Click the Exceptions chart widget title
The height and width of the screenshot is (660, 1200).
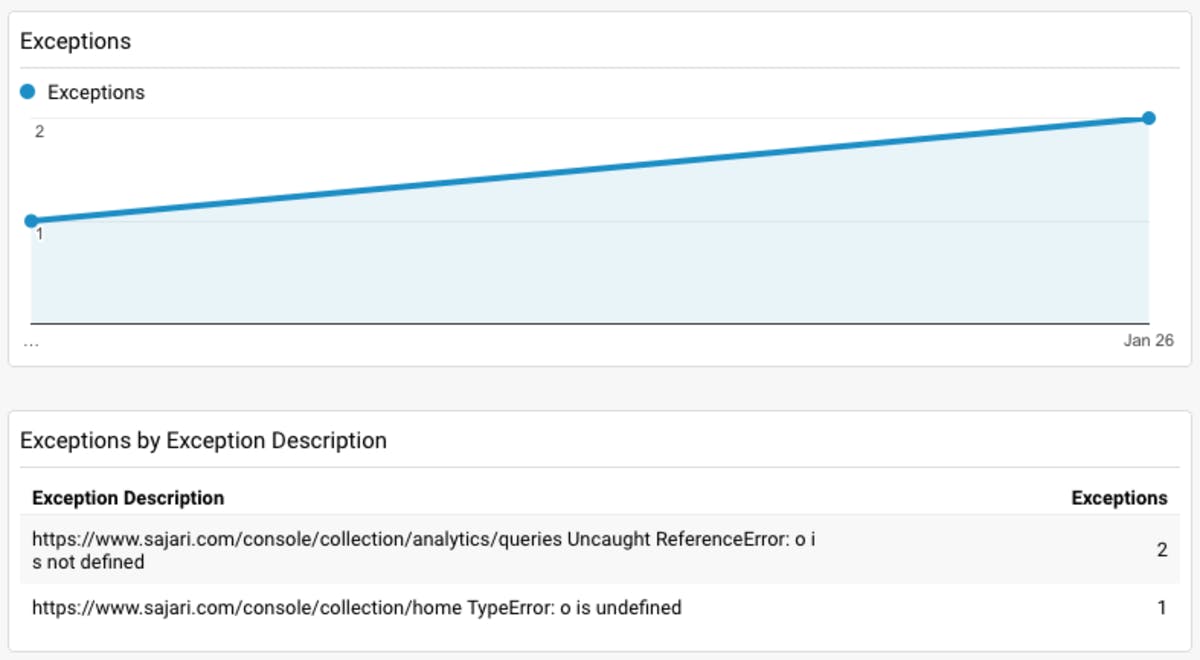[x=76, y=42]
